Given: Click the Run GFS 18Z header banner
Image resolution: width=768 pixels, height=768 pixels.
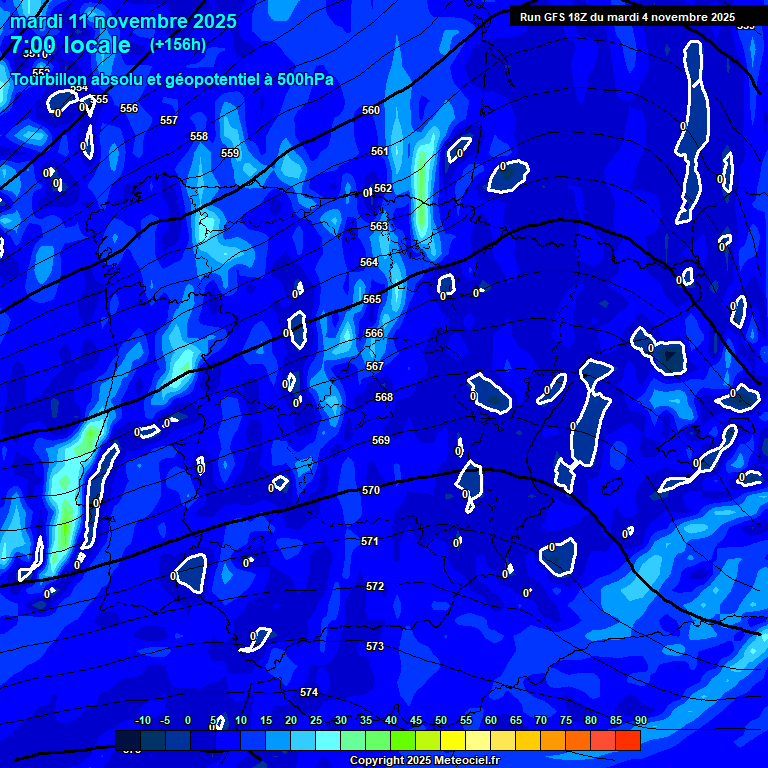Looking at the screenshot, I should [627, 17].
